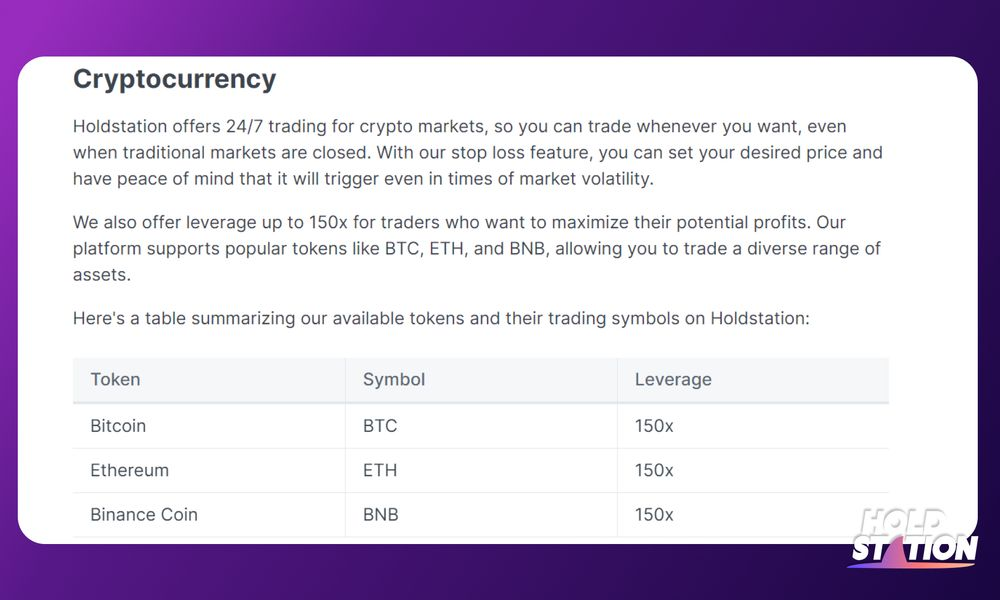Screen dimensions: 1000x600
Task: Click the Ethereum 150x leverage cell
Action: (753, 471)
